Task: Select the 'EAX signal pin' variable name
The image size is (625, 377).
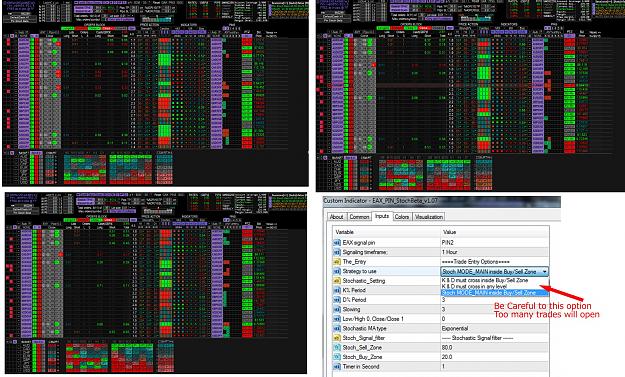Action: (359, 243)
